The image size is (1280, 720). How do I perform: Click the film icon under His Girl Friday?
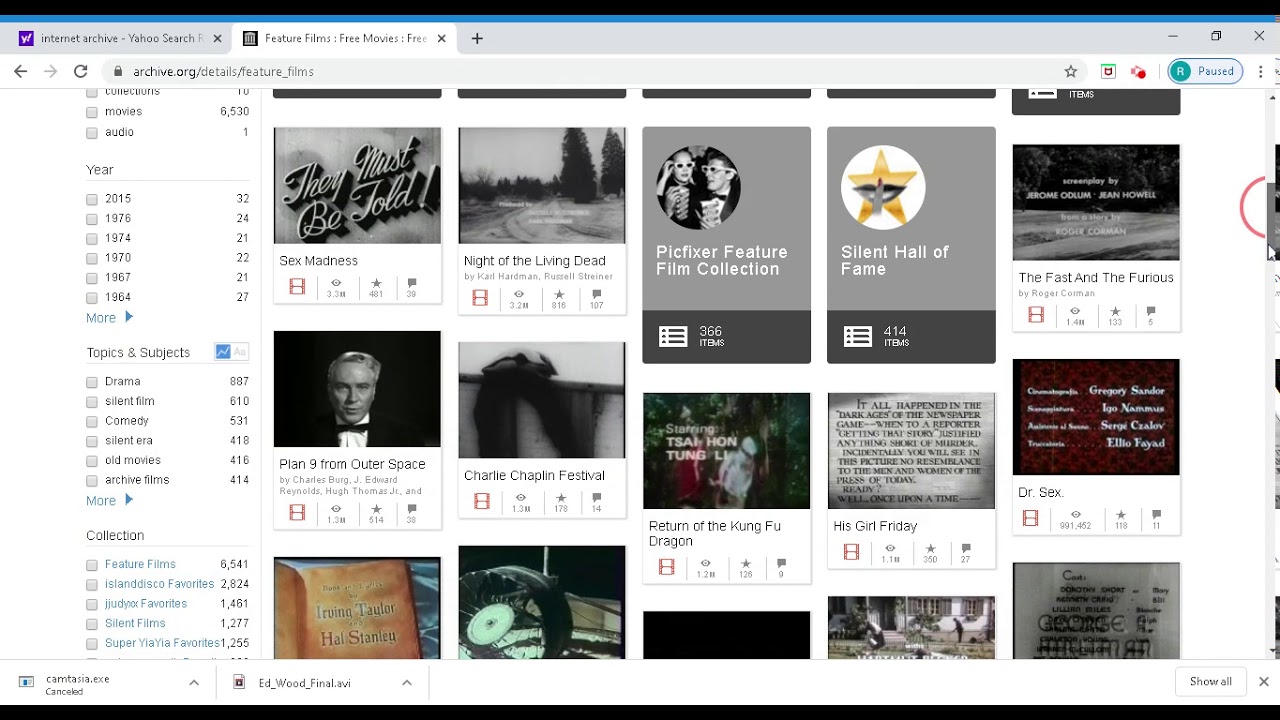coord(852,552)
